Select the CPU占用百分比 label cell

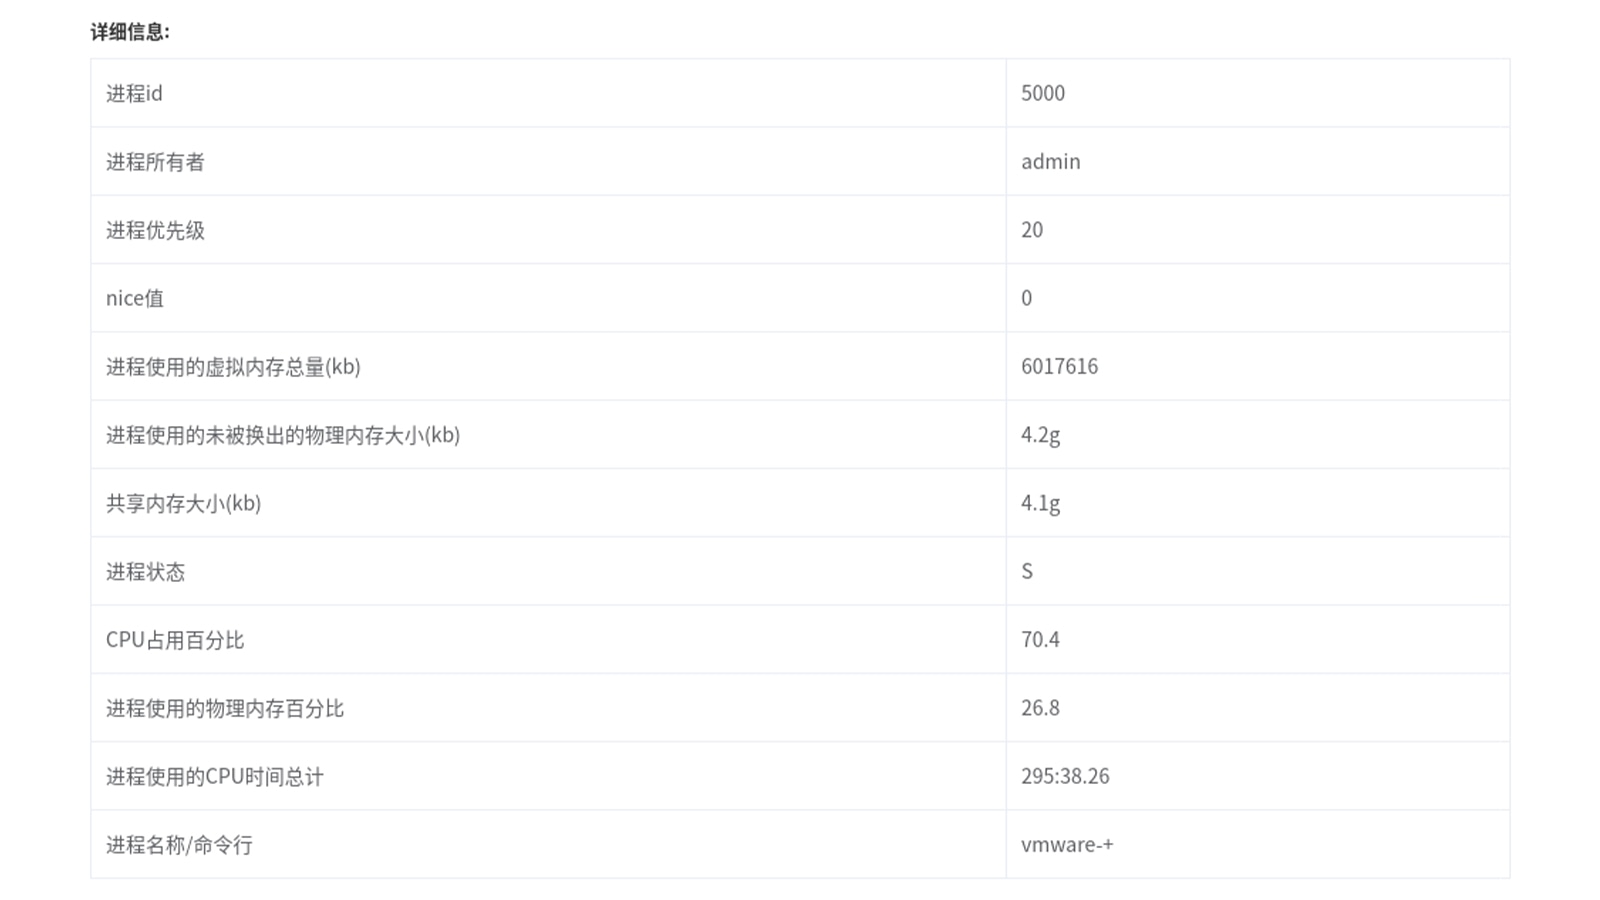[548, 640]
